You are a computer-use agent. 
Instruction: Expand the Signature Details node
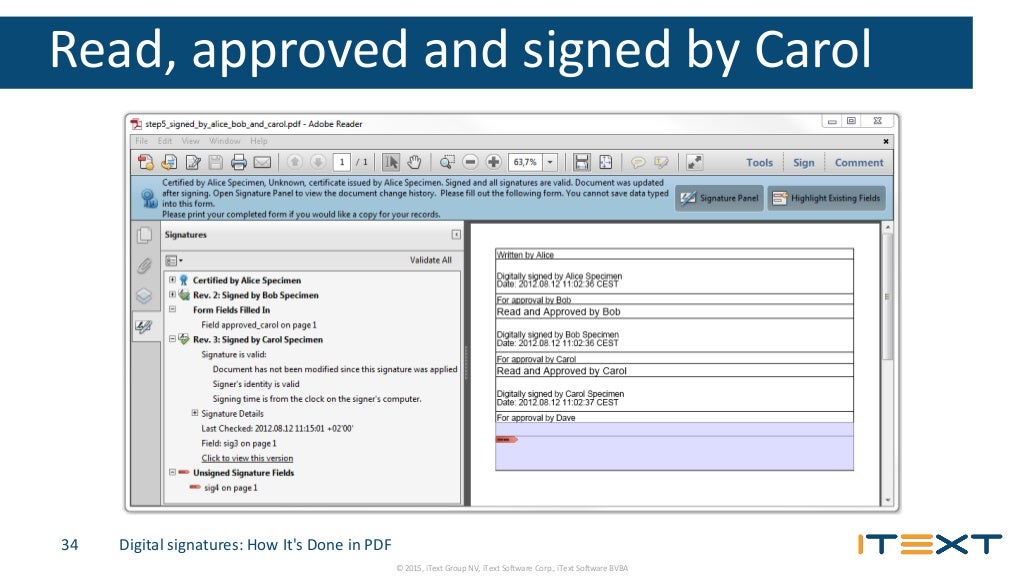pos(195,413)
